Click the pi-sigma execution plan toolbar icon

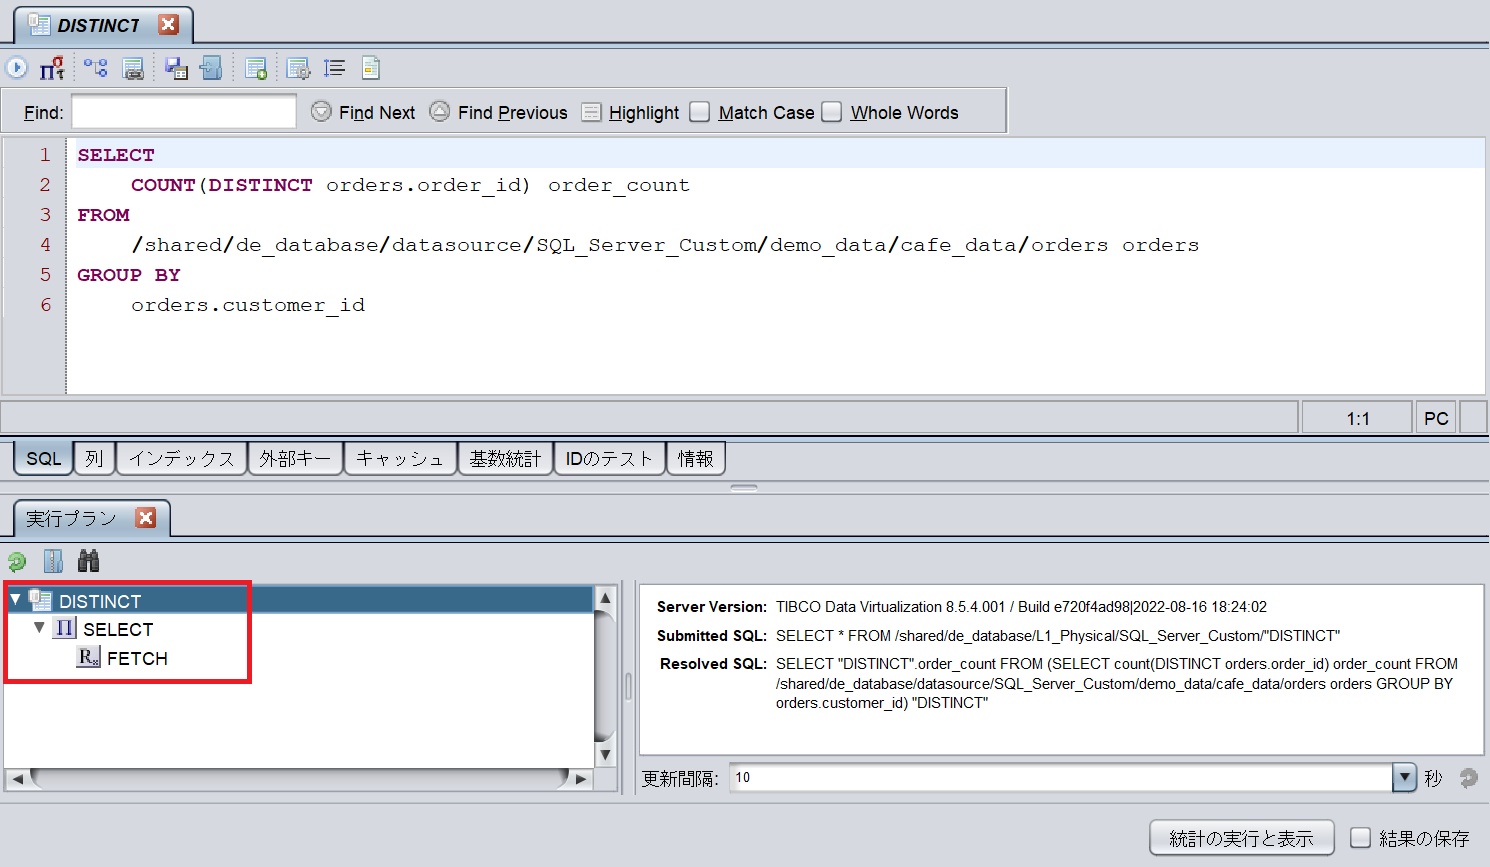click(x=52, y=68)
